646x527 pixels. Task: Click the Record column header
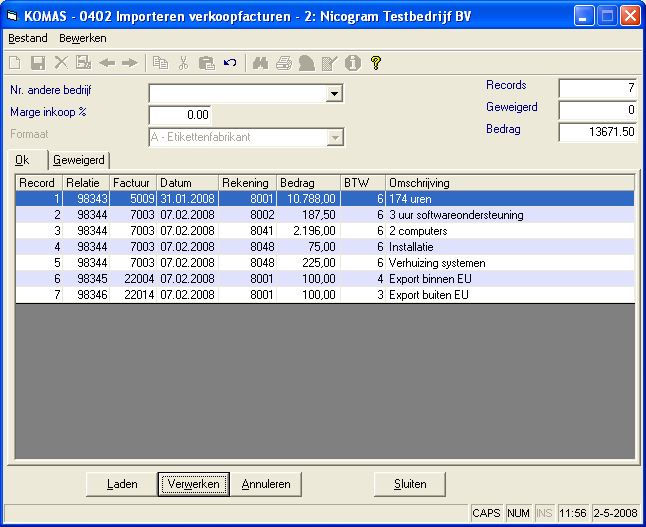click(39, 183)
